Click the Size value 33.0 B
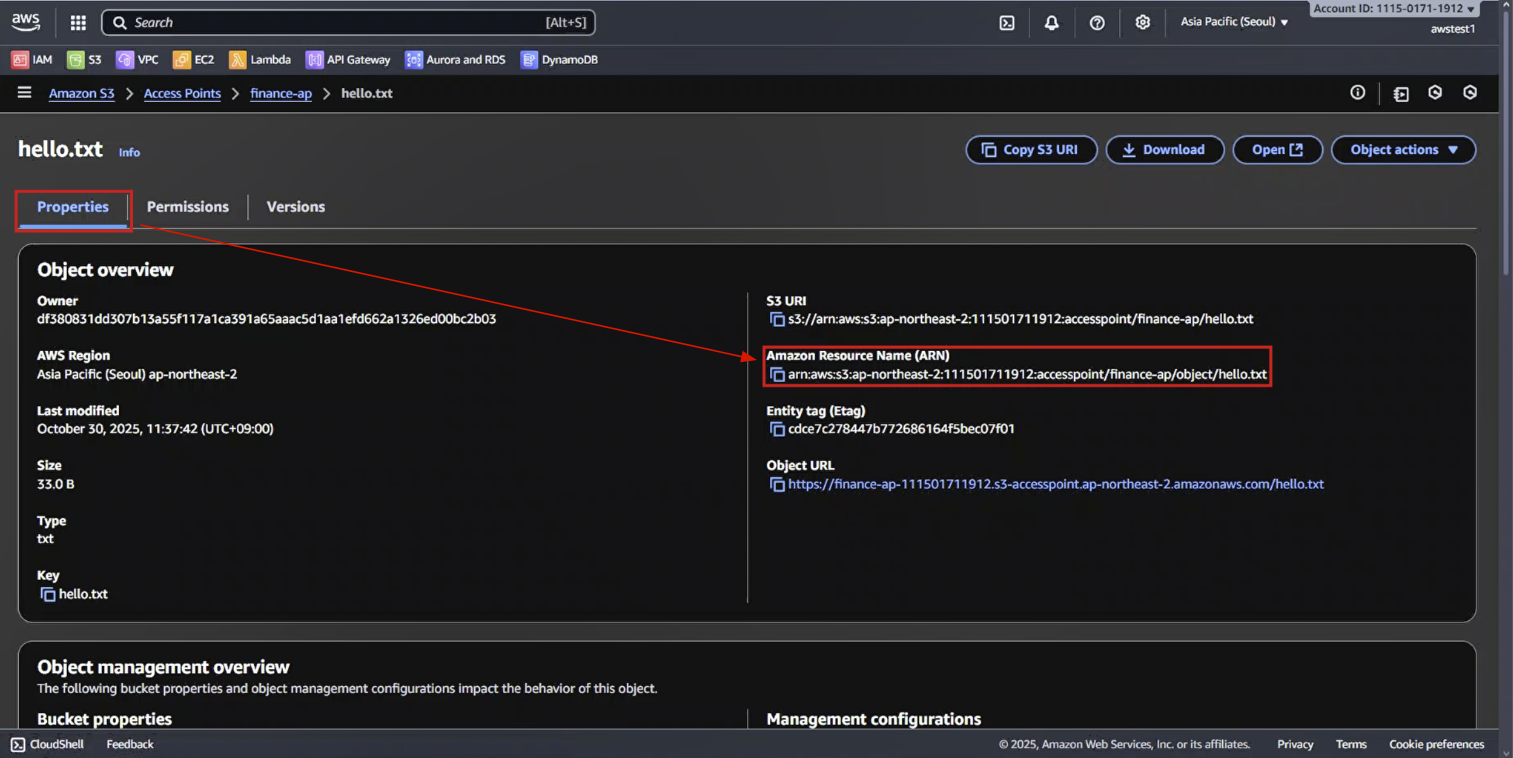Viewport: 1513px width, 758px height. pyautogui.click(x=56, y=484)
